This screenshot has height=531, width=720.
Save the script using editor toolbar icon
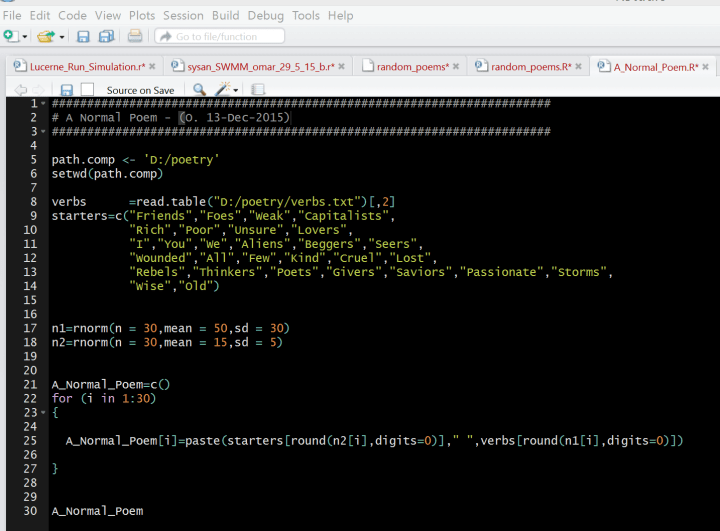[67, 89]
